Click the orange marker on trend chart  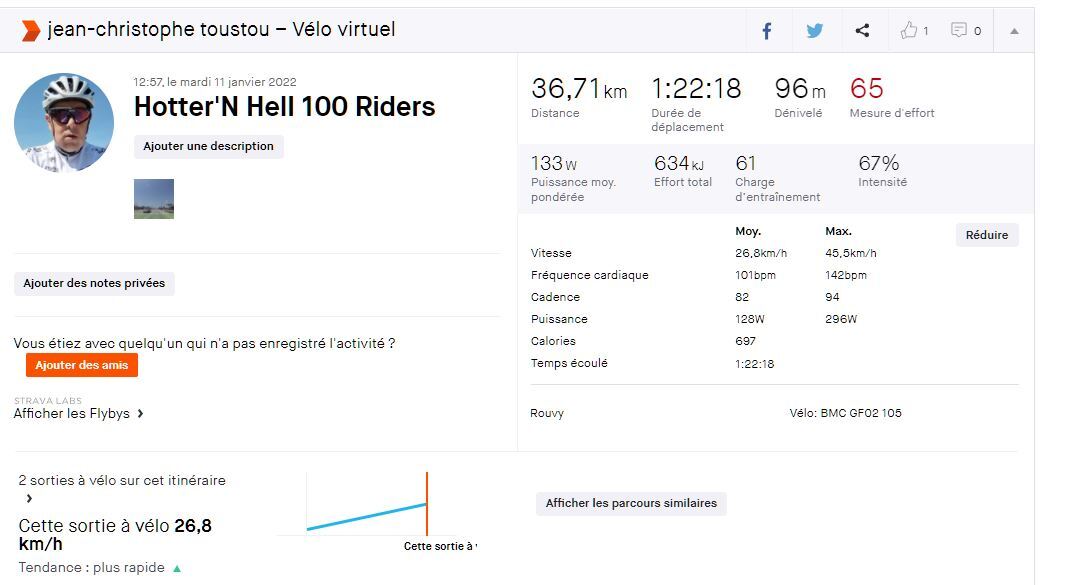pos(427,504)
